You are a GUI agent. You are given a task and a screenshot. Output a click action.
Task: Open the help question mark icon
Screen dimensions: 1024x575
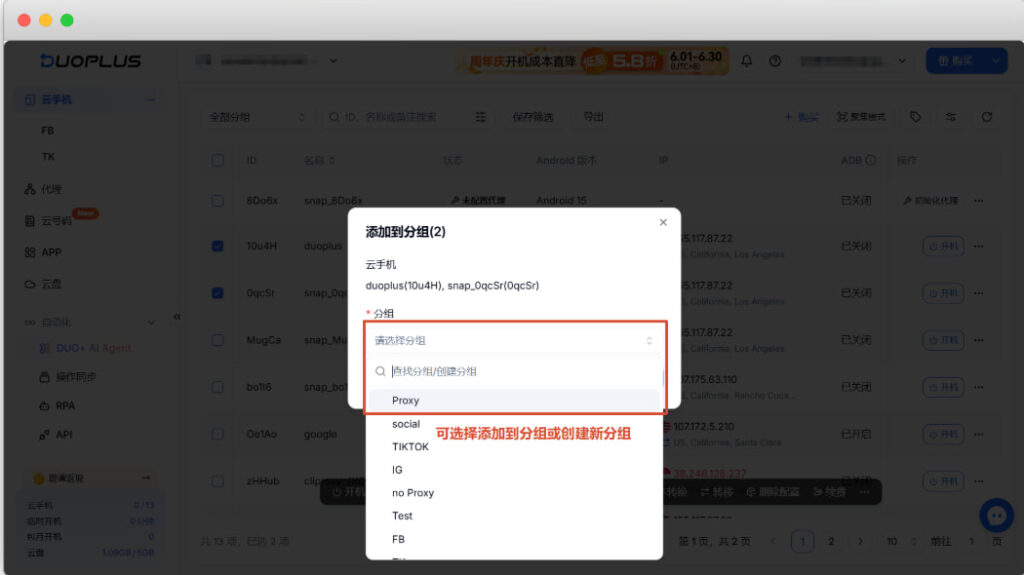click(775, 61)
